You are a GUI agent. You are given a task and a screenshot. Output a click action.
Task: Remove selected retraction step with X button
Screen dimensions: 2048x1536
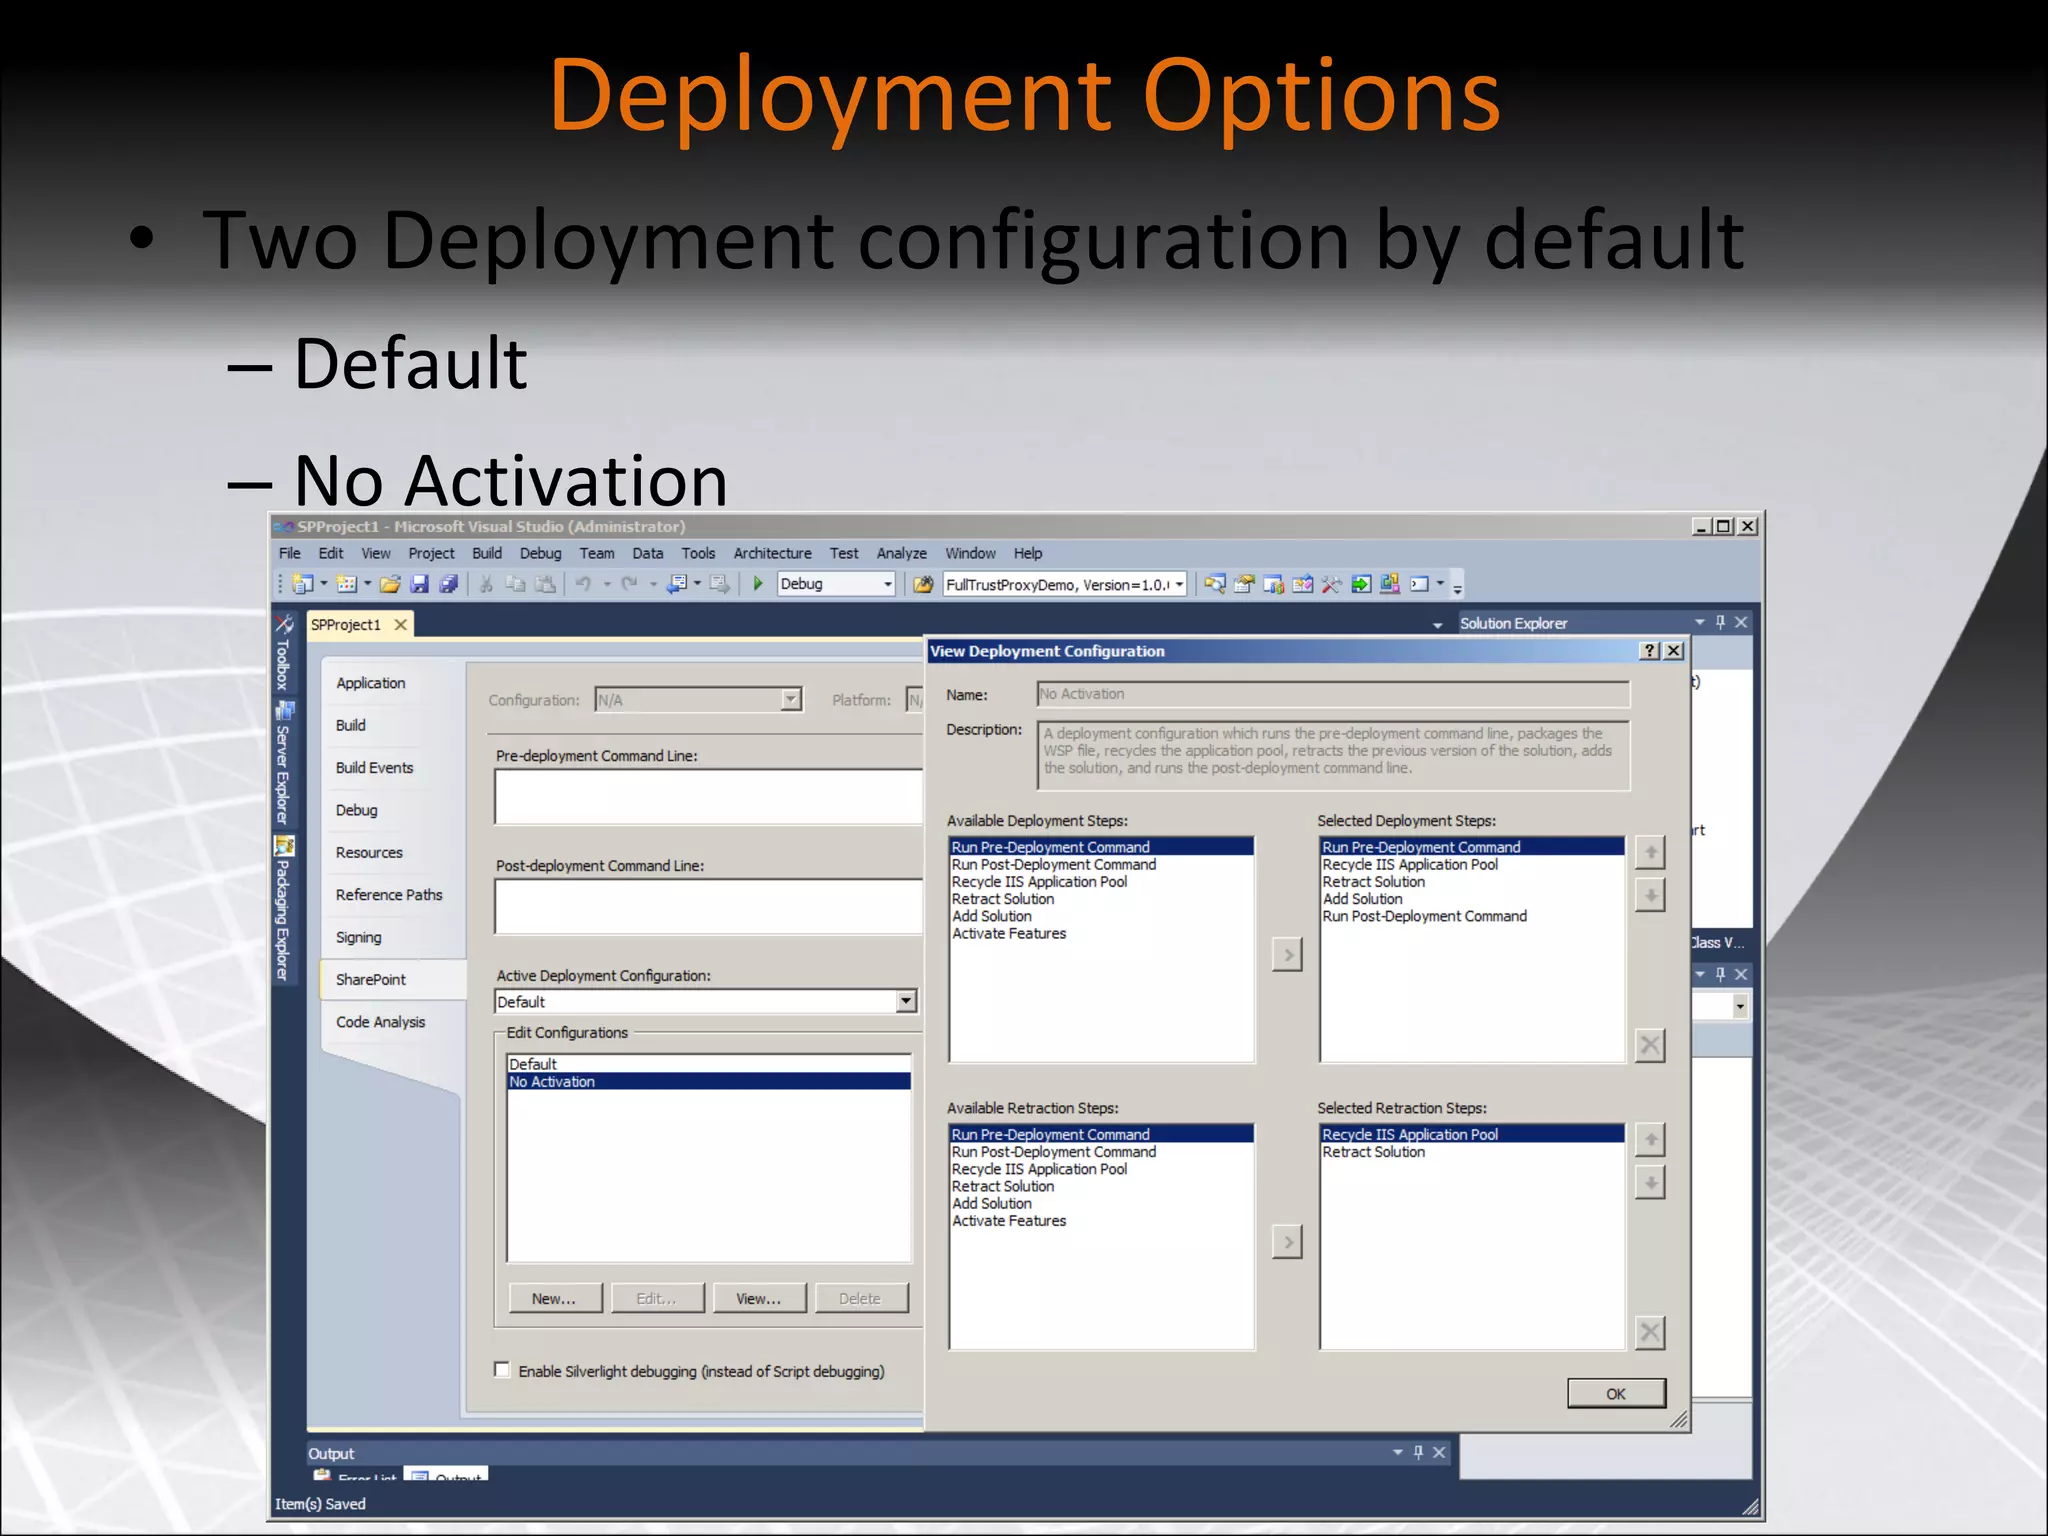point(1650,1333)
